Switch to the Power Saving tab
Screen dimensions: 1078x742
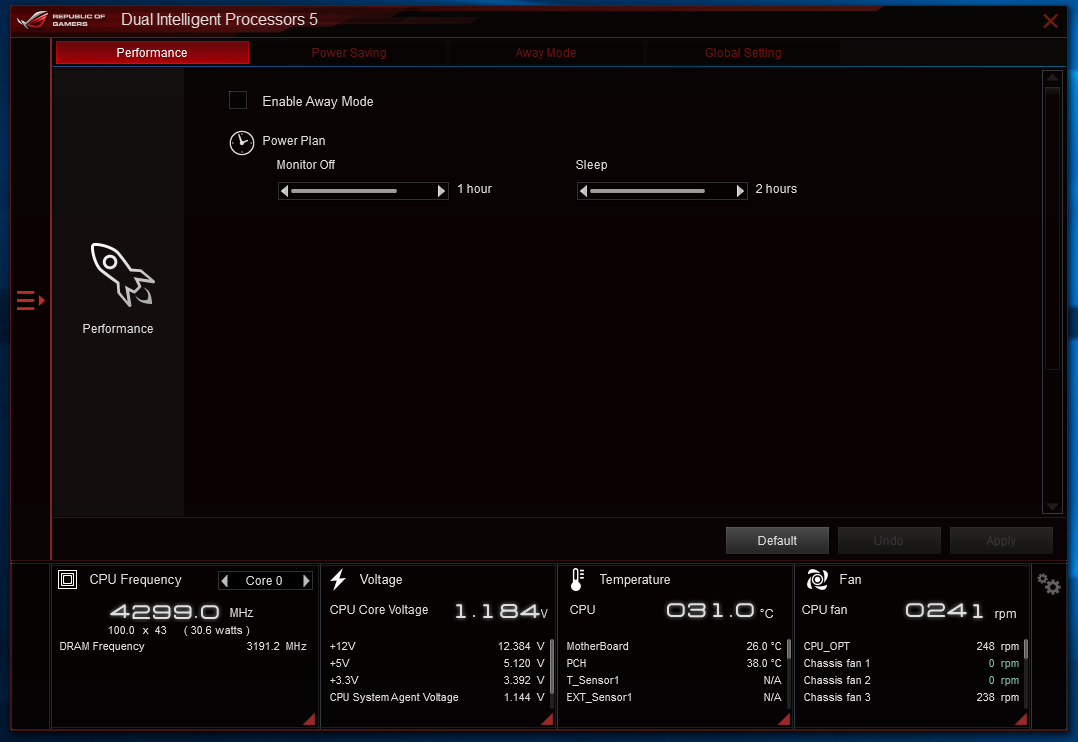click(x=349, y=52)
